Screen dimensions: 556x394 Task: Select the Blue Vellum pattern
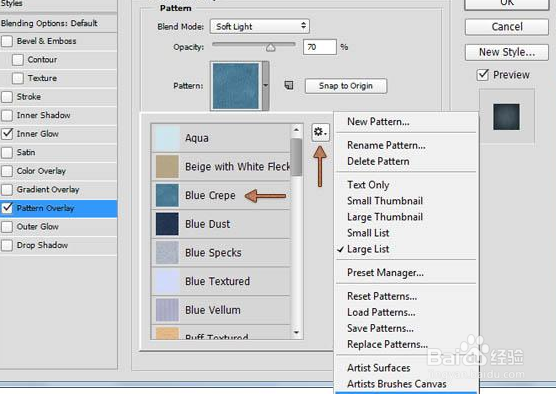click(222, 310)
